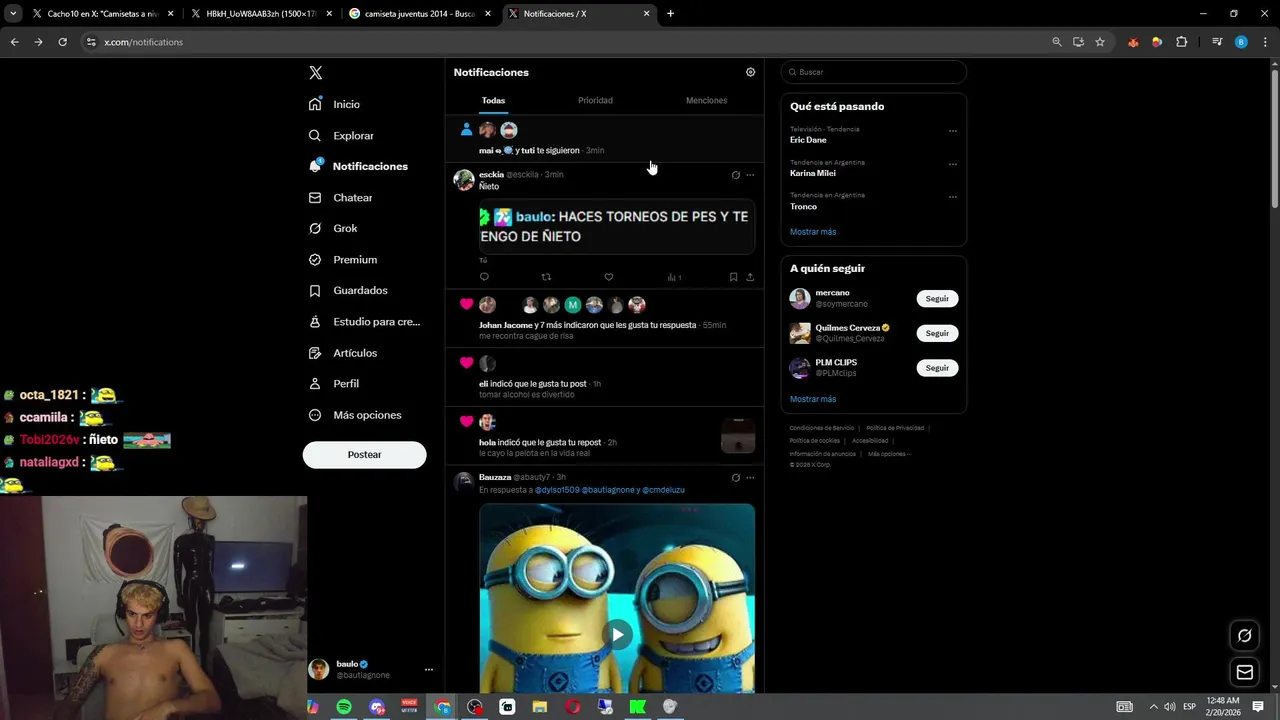Click Grok icon on esckia's post

pos(735,175)
